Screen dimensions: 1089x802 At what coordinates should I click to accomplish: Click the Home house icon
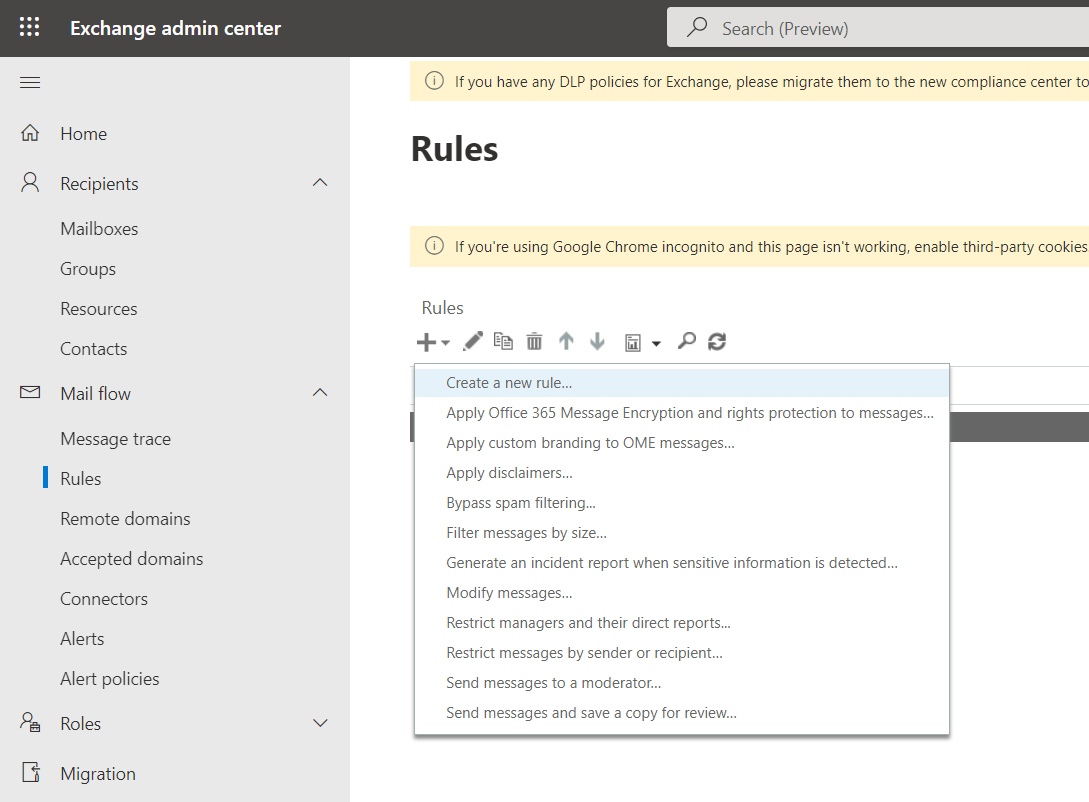point(30,132)
